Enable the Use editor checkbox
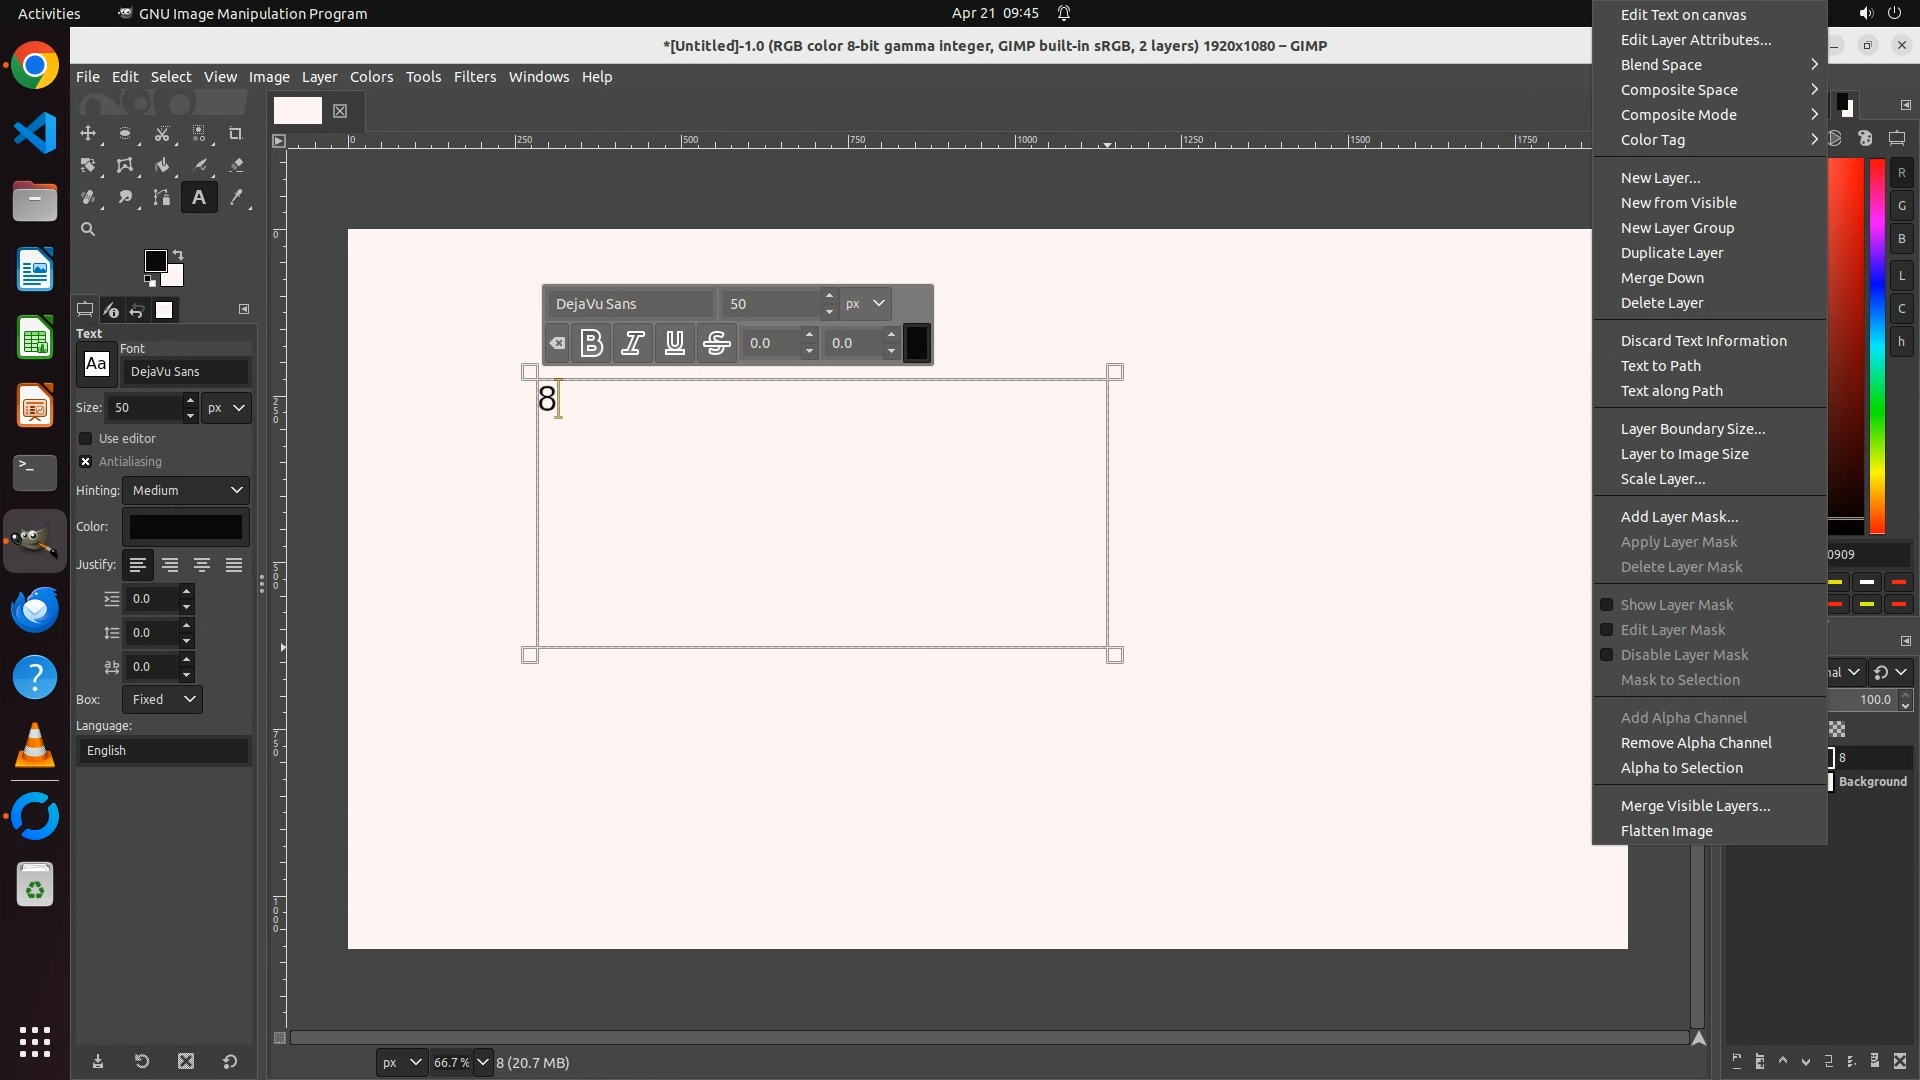1920x1080 pixels. [x=86, y=438]
